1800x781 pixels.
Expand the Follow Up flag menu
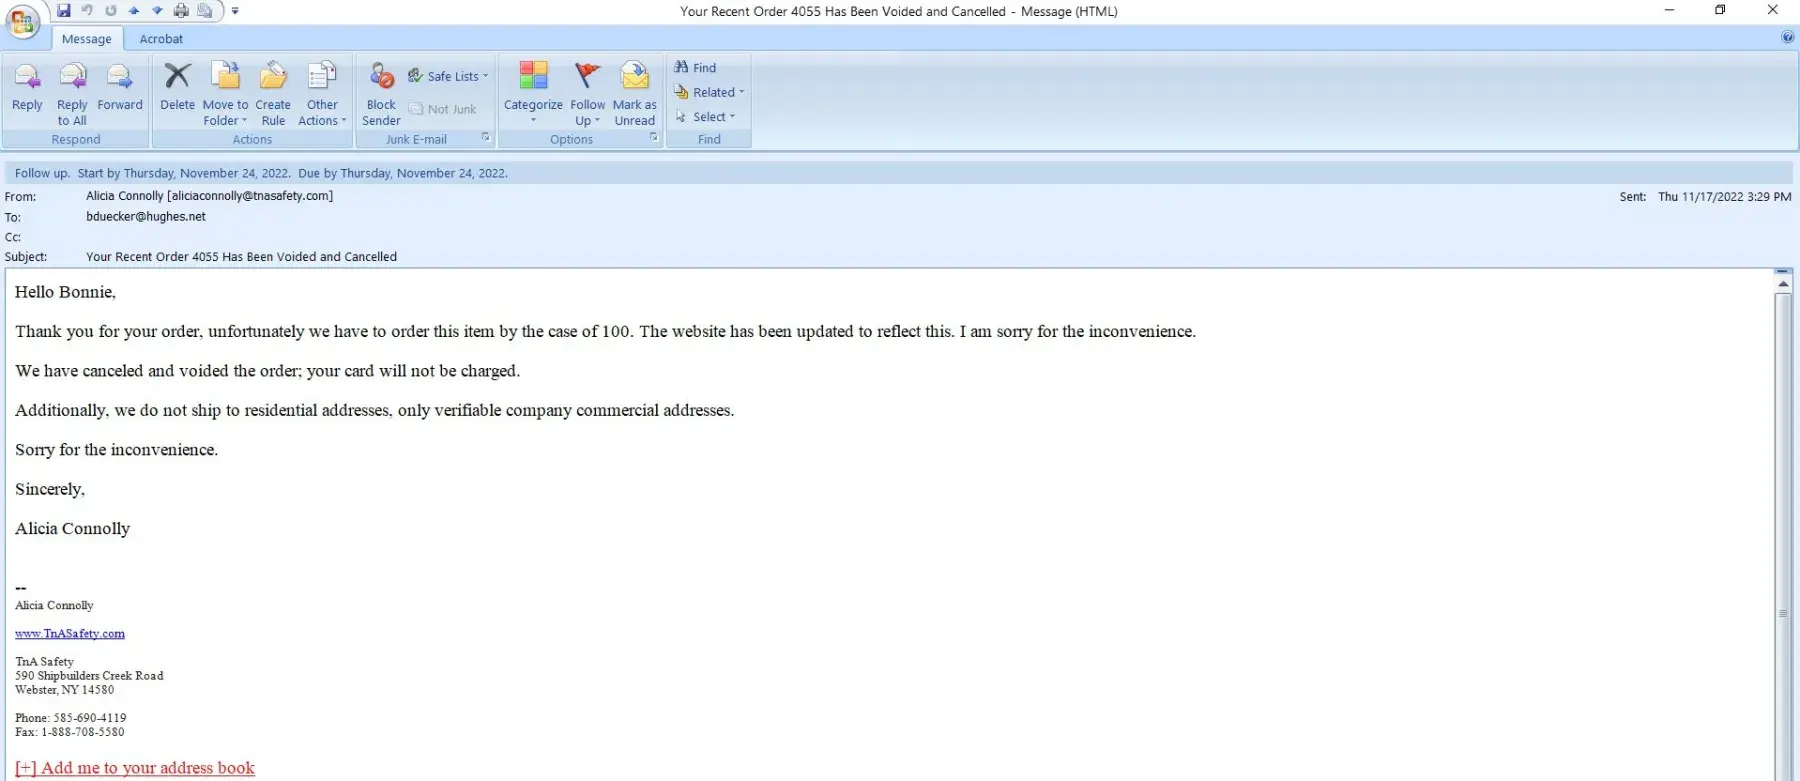[588, 94]
